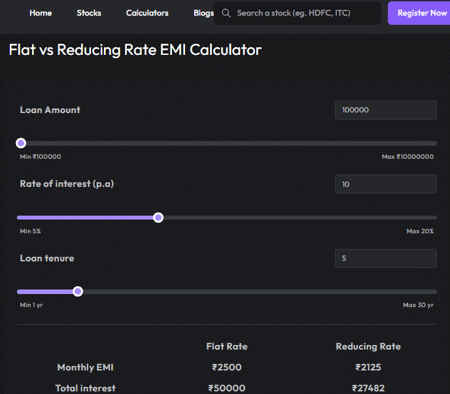Click the Register Now button
This screenshot has height=394, width=450.
(x=422, y=13)
